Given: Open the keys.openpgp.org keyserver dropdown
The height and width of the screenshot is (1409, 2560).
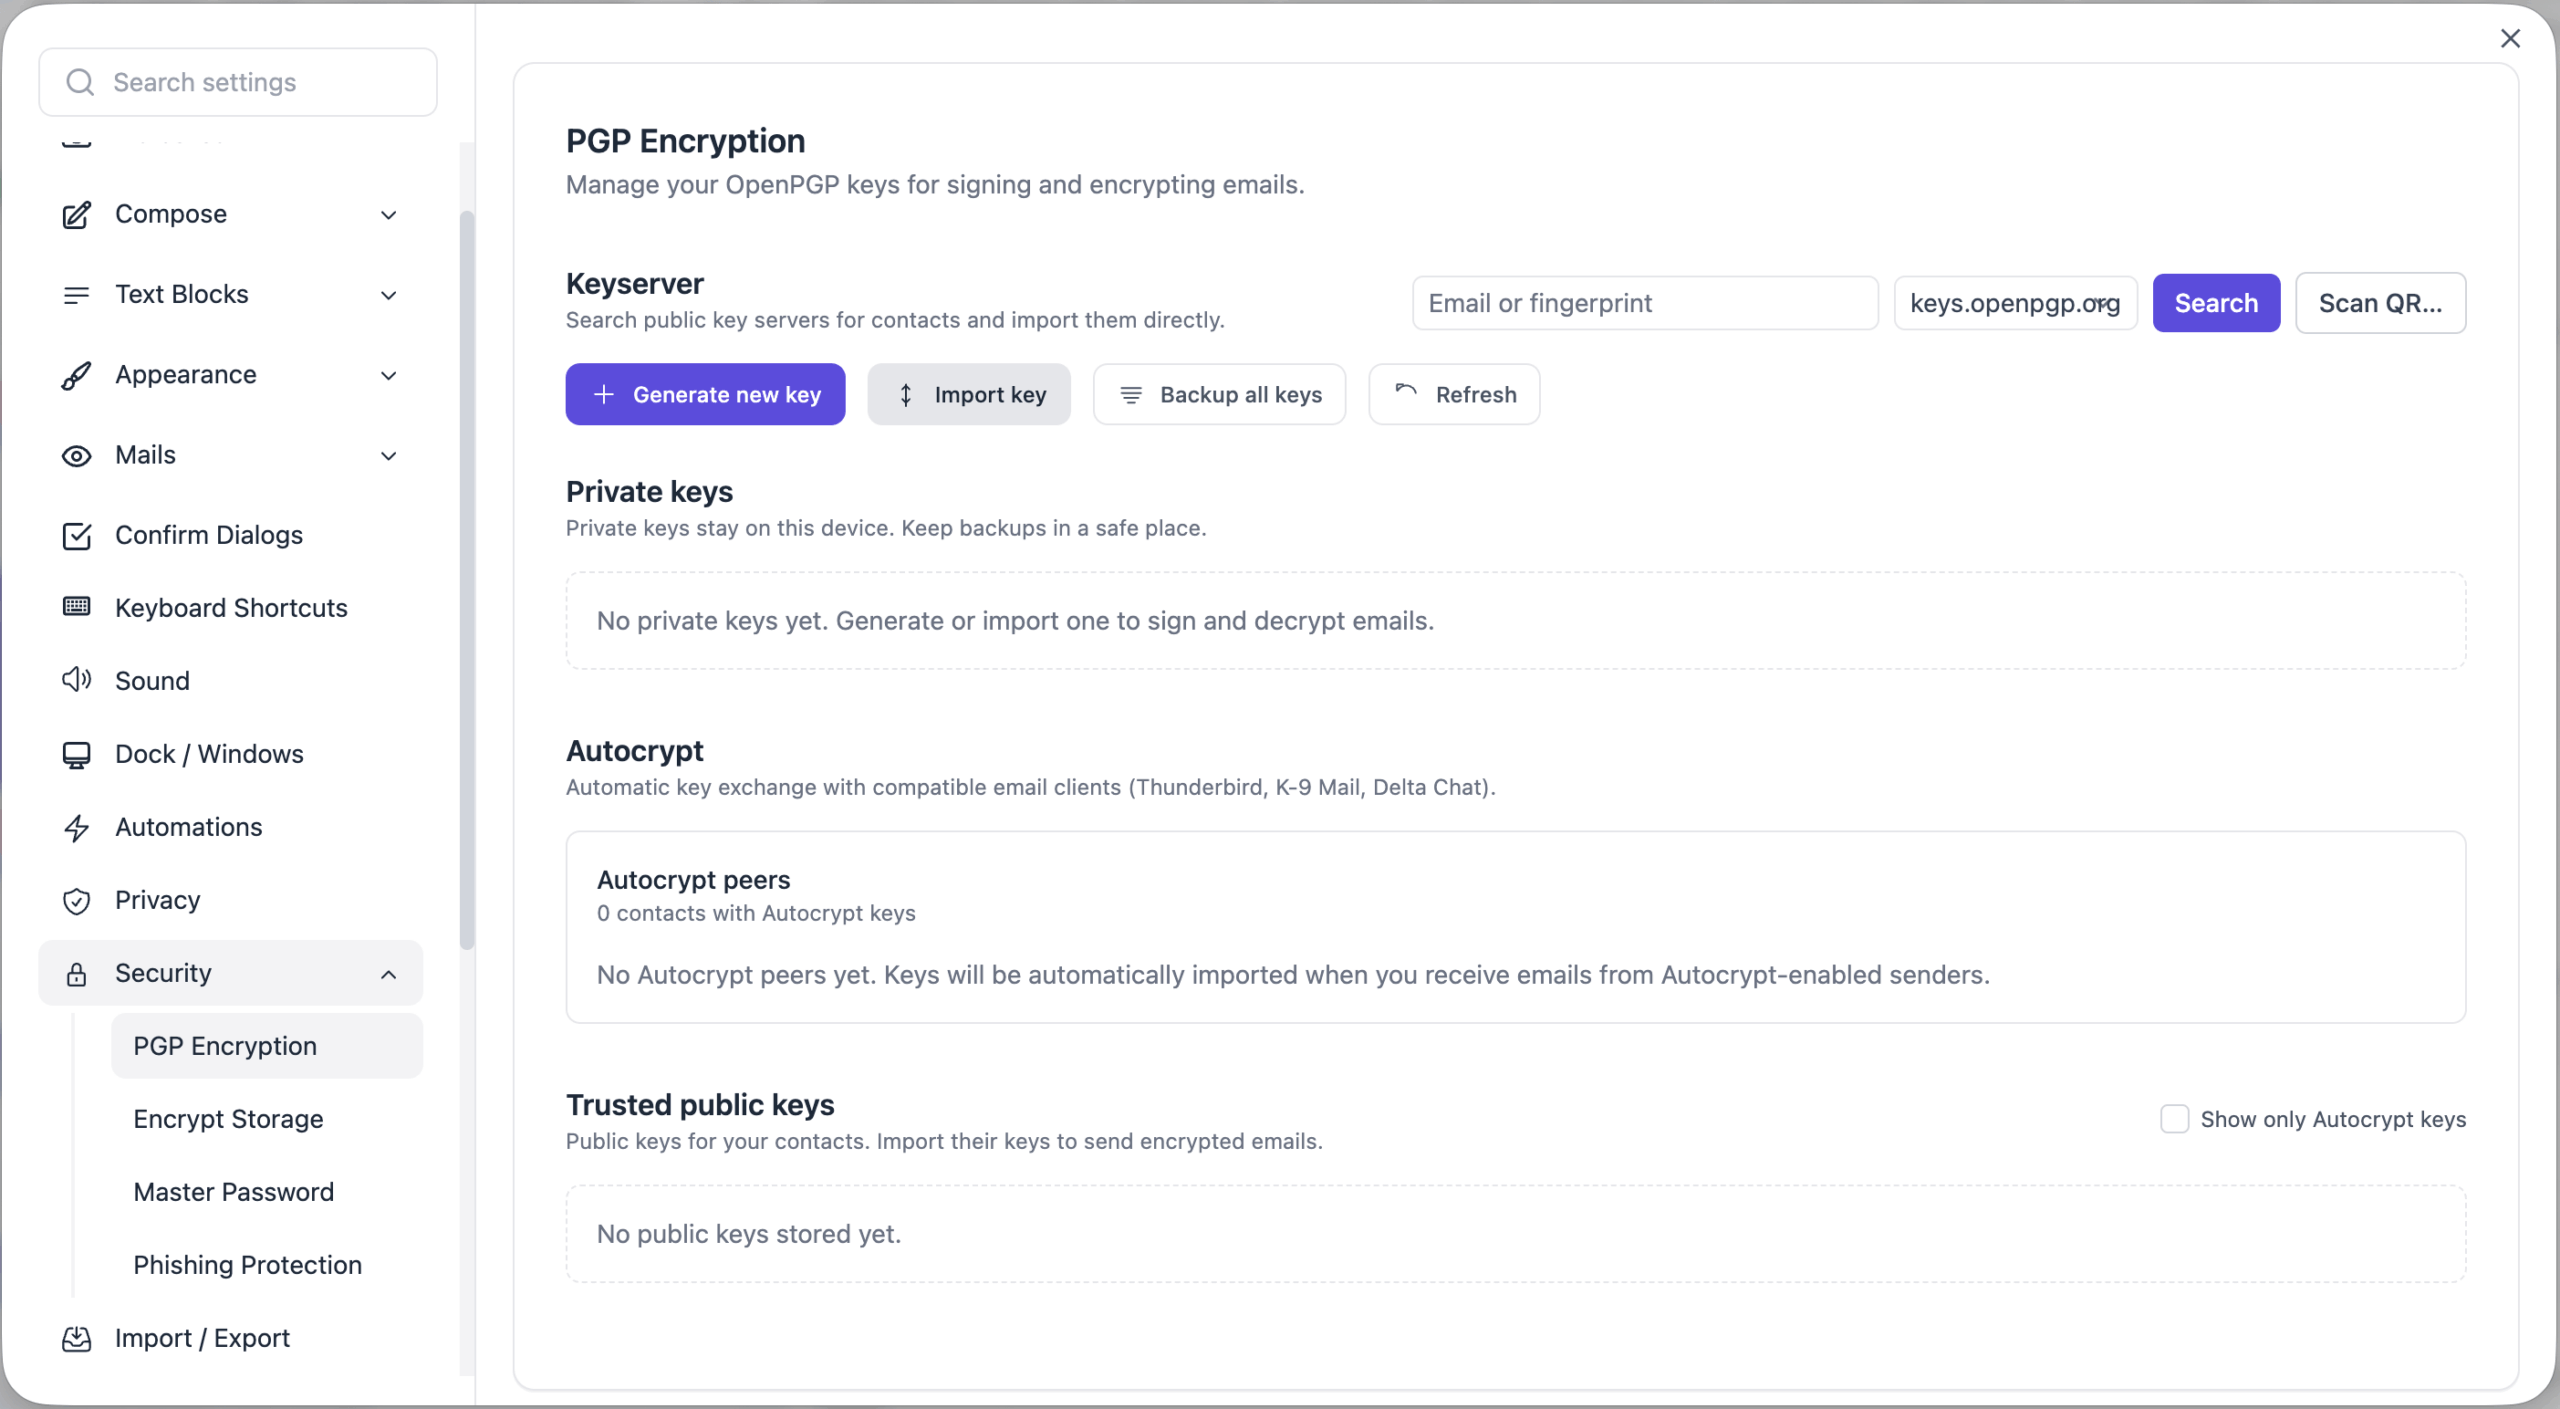Looking at the screenshot, I should point(2014,303).
